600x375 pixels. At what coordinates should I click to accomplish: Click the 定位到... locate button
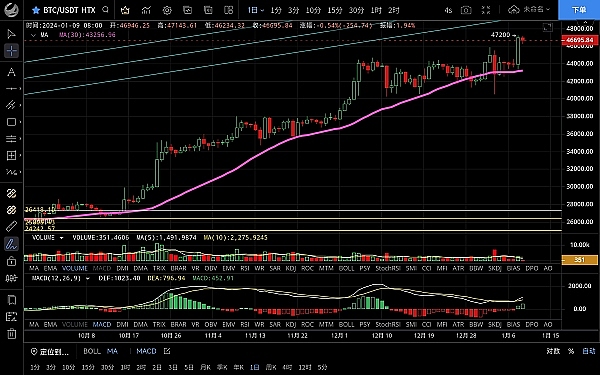pyautogui.click(x=50, y=352)
